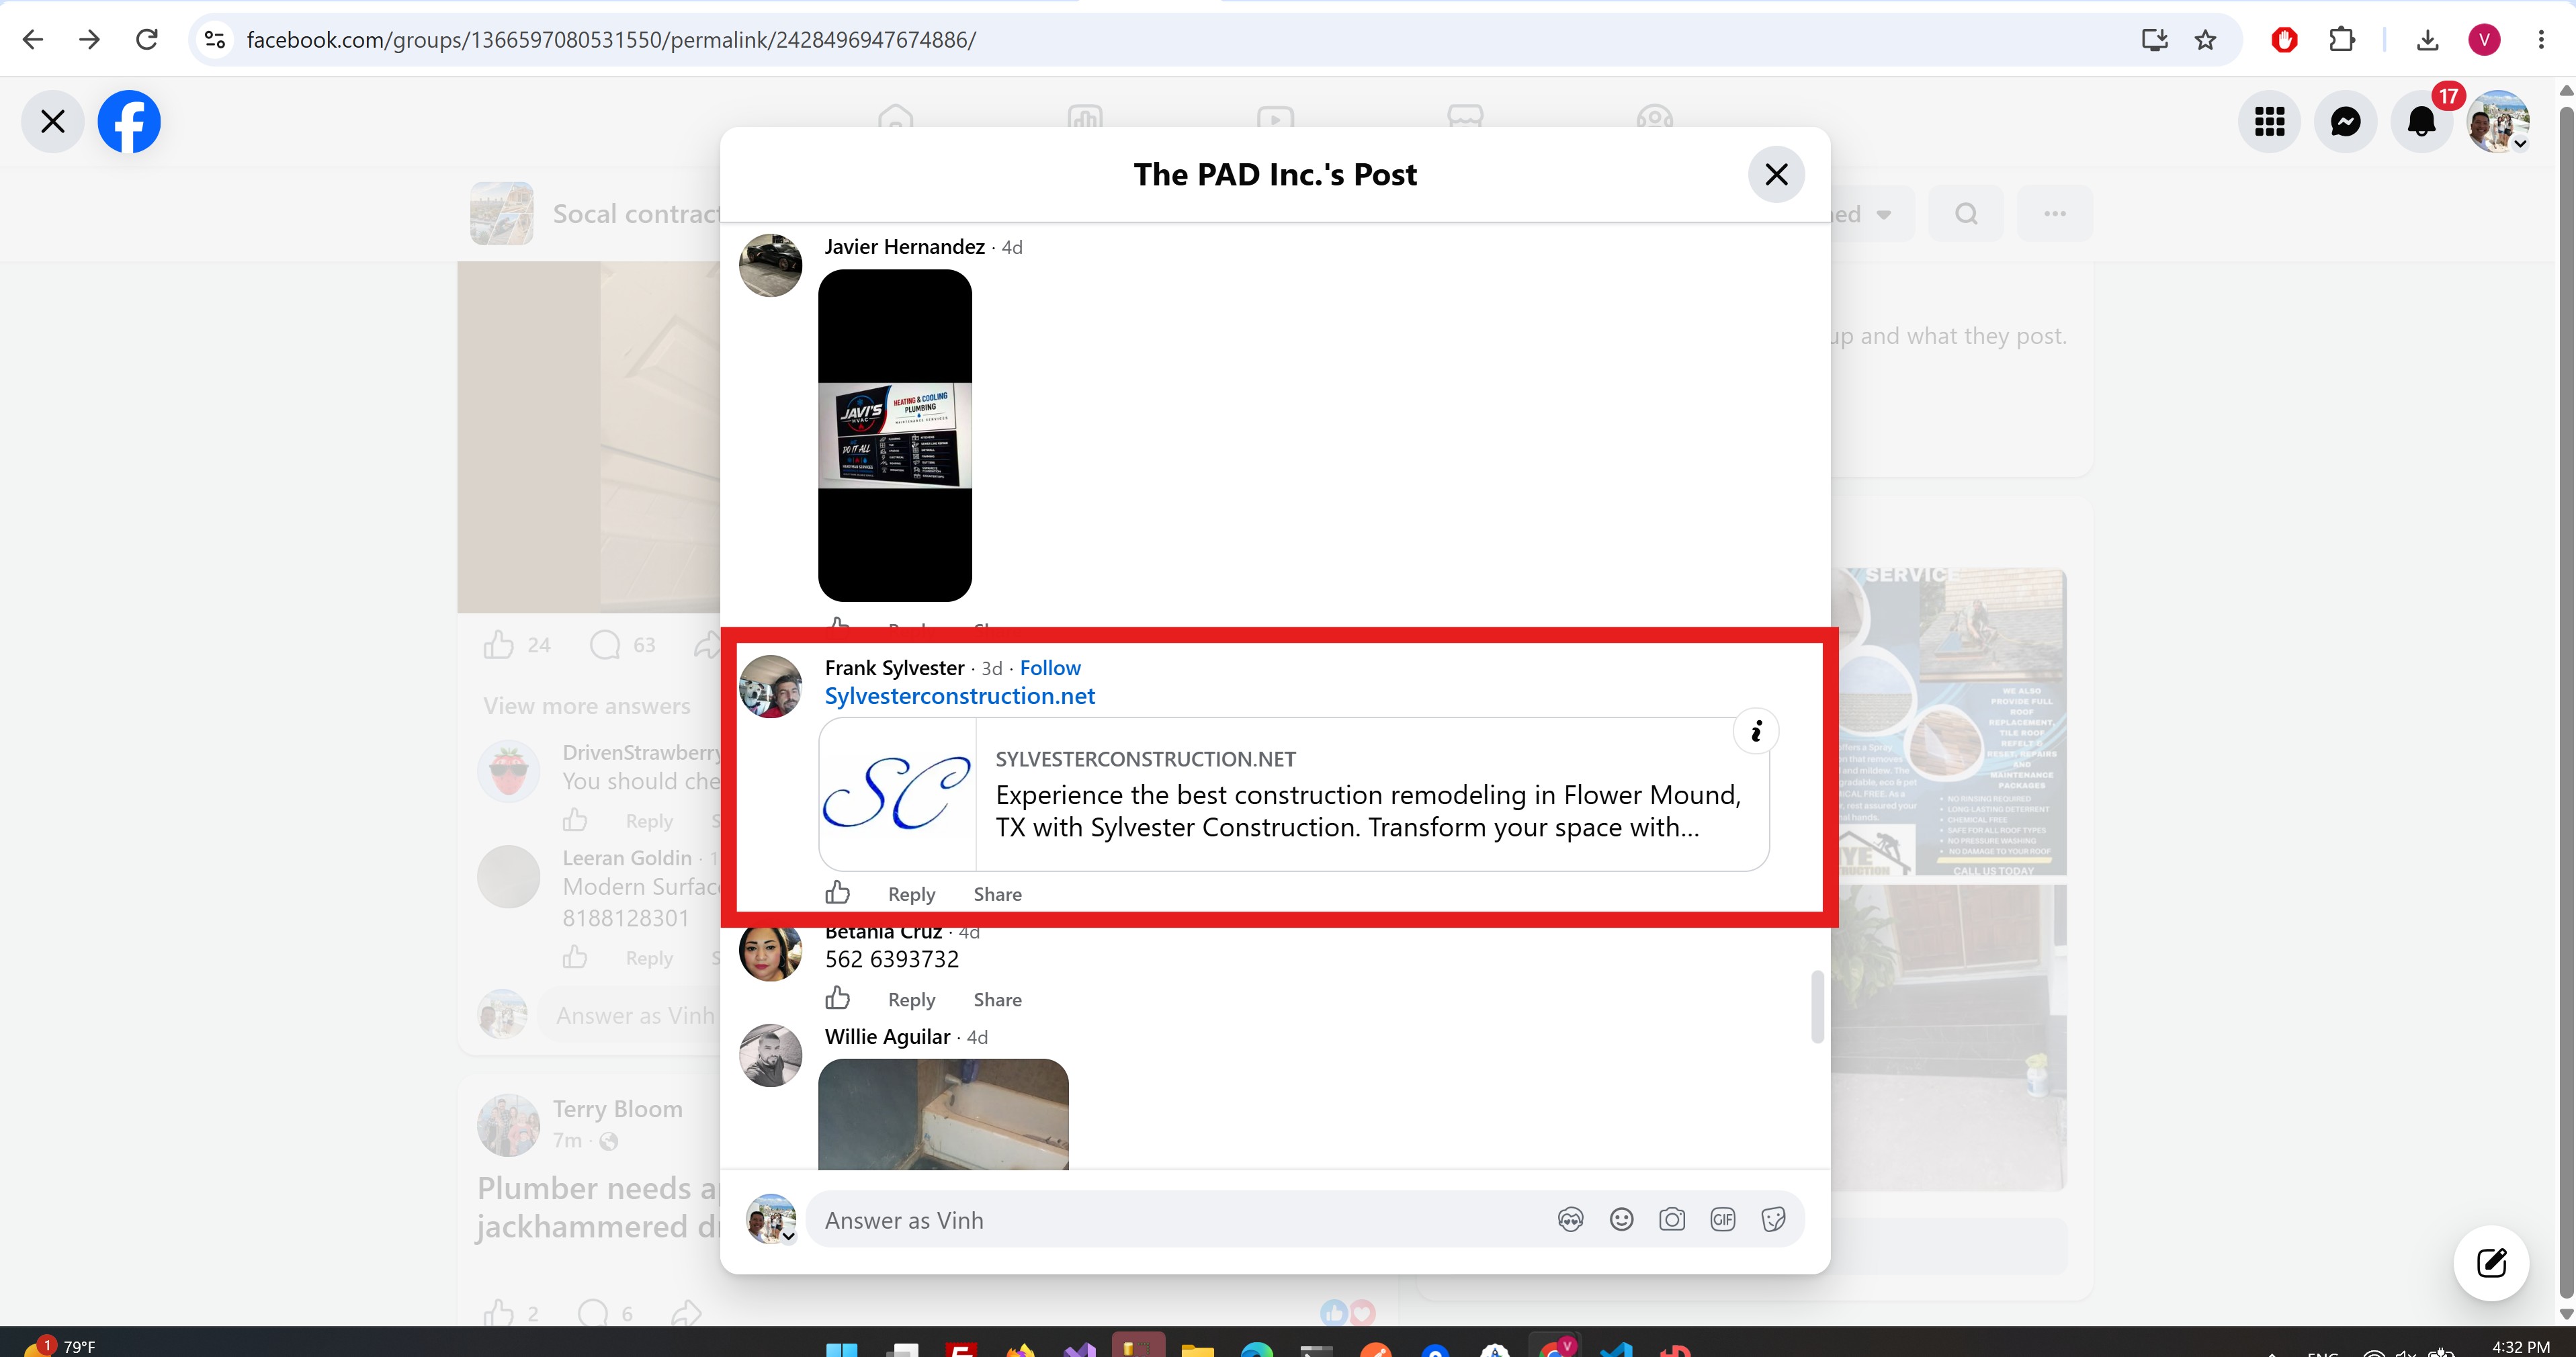Viewport: 2576px width, 1357px height.
Task: Start a new message with compose button
Action: tap(2491, 1262)
